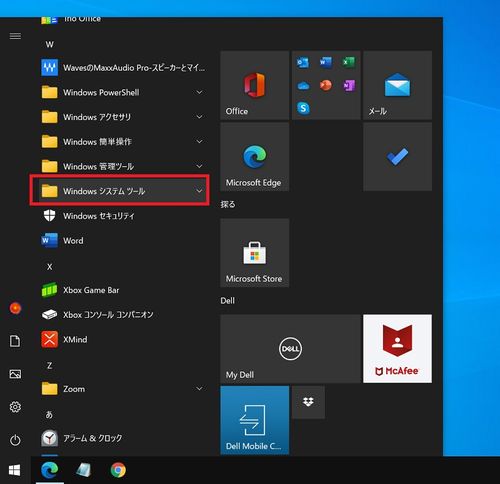Expand the Windows システム ツール chevron
This screenshot has width=500, height=484.
click(199, 191)
